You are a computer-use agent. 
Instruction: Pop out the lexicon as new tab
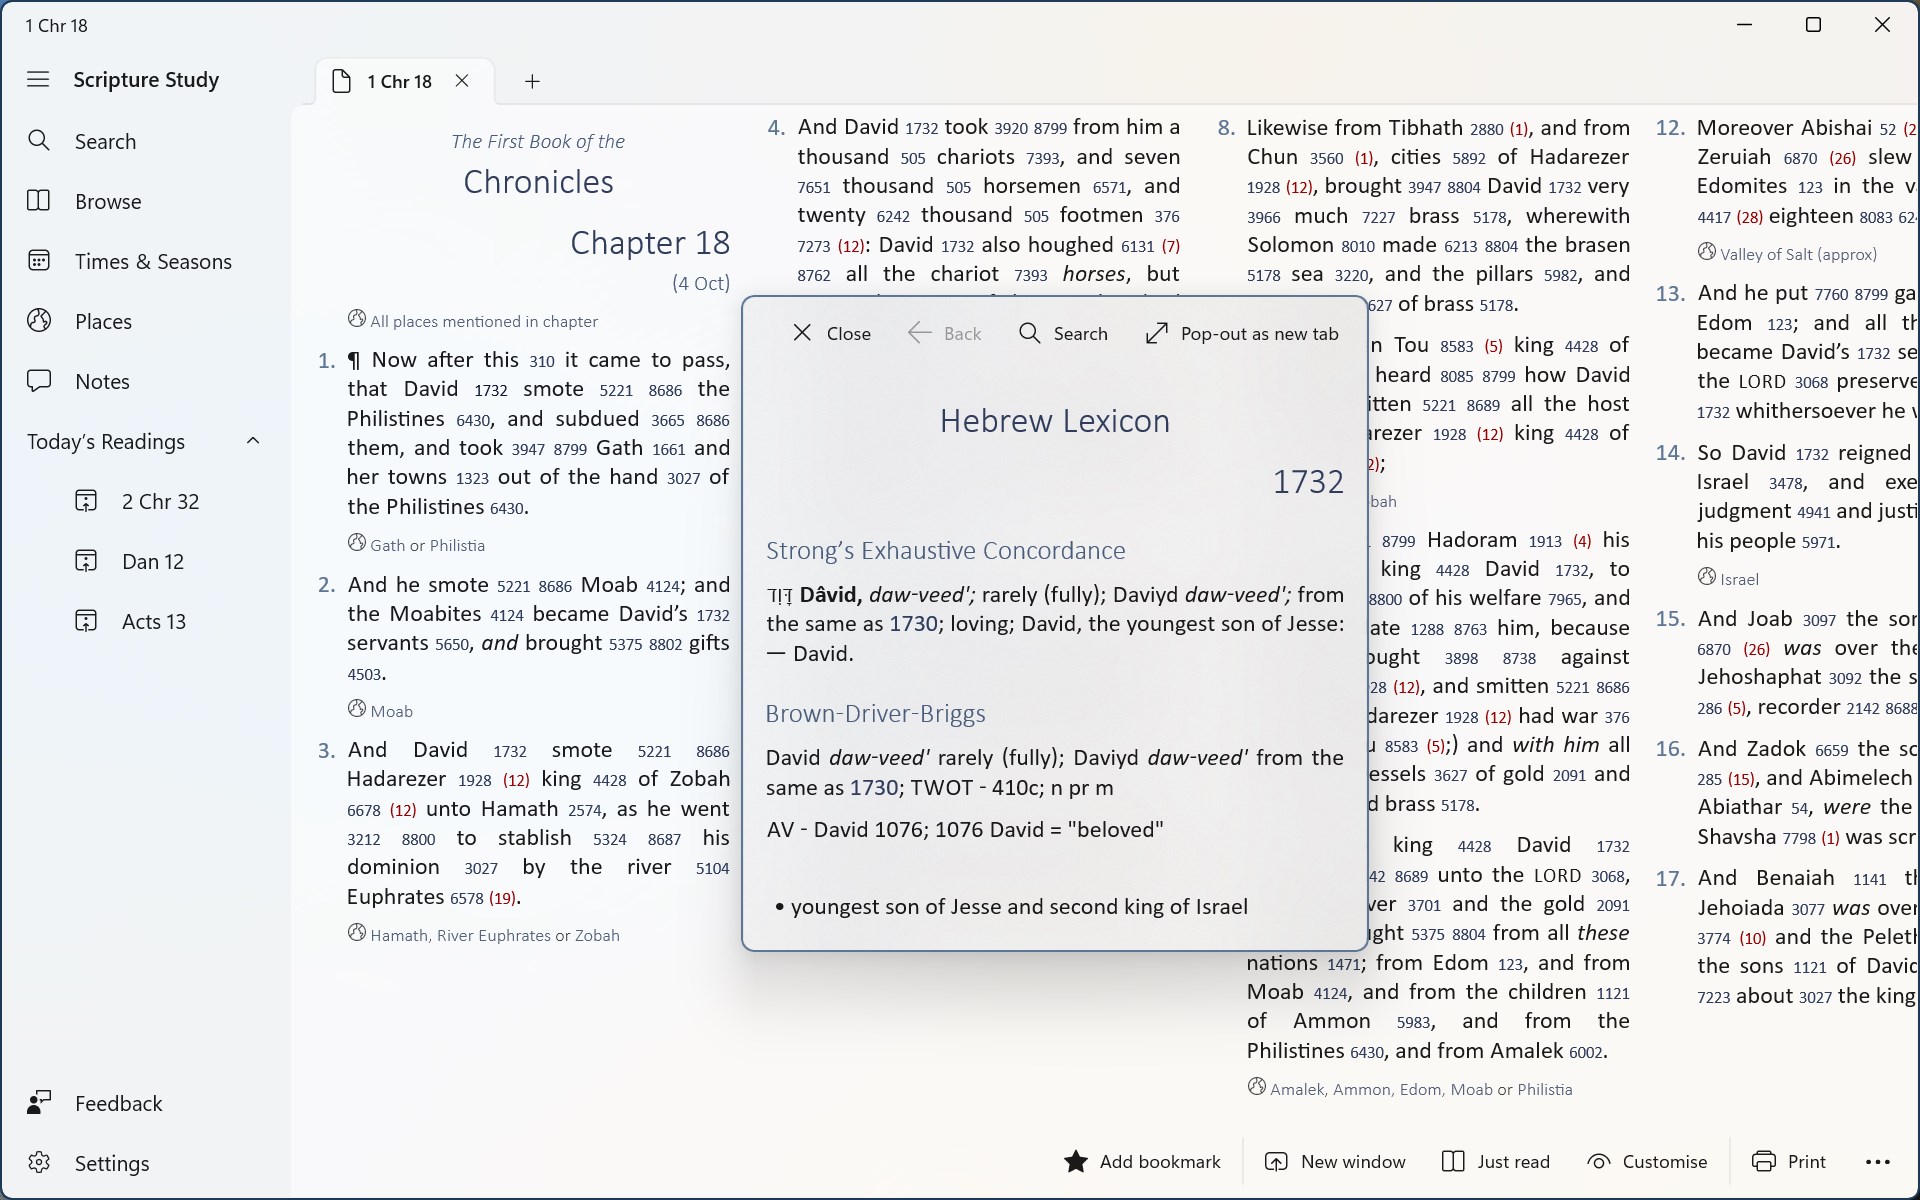coord(1240,333)
